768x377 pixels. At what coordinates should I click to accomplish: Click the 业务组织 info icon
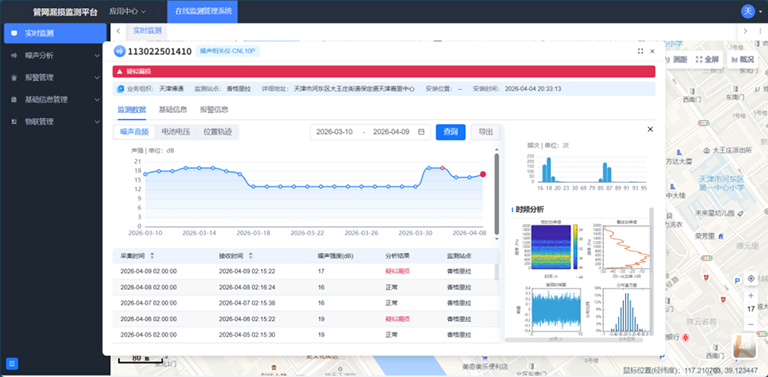(x=120, y=89)
